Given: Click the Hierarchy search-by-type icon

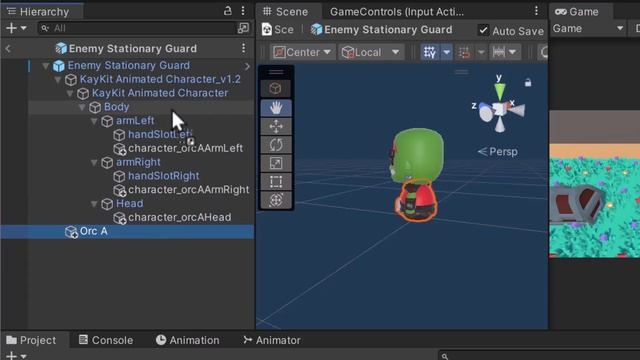Looking at the screenshot, I should [x=243, y=28].
